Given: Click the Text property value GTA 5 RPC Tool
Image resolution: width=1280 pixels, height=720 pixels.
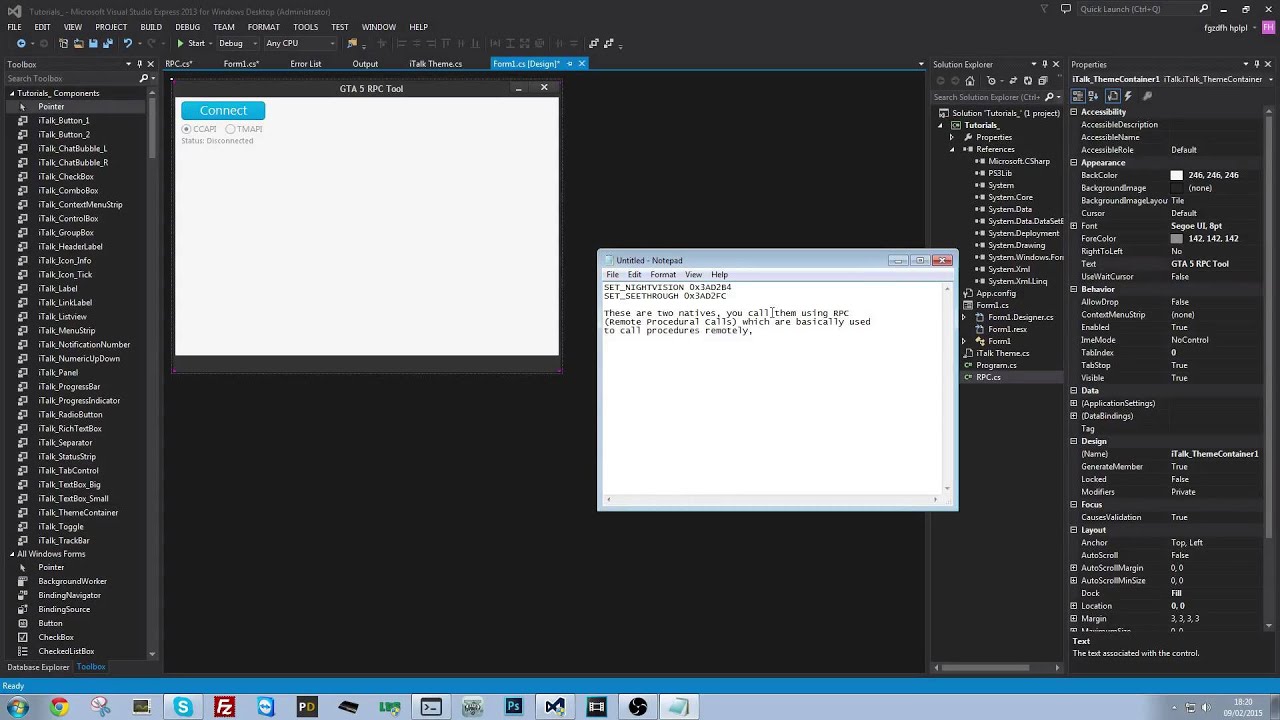Looking at the screenshot, I should 1200,264.
